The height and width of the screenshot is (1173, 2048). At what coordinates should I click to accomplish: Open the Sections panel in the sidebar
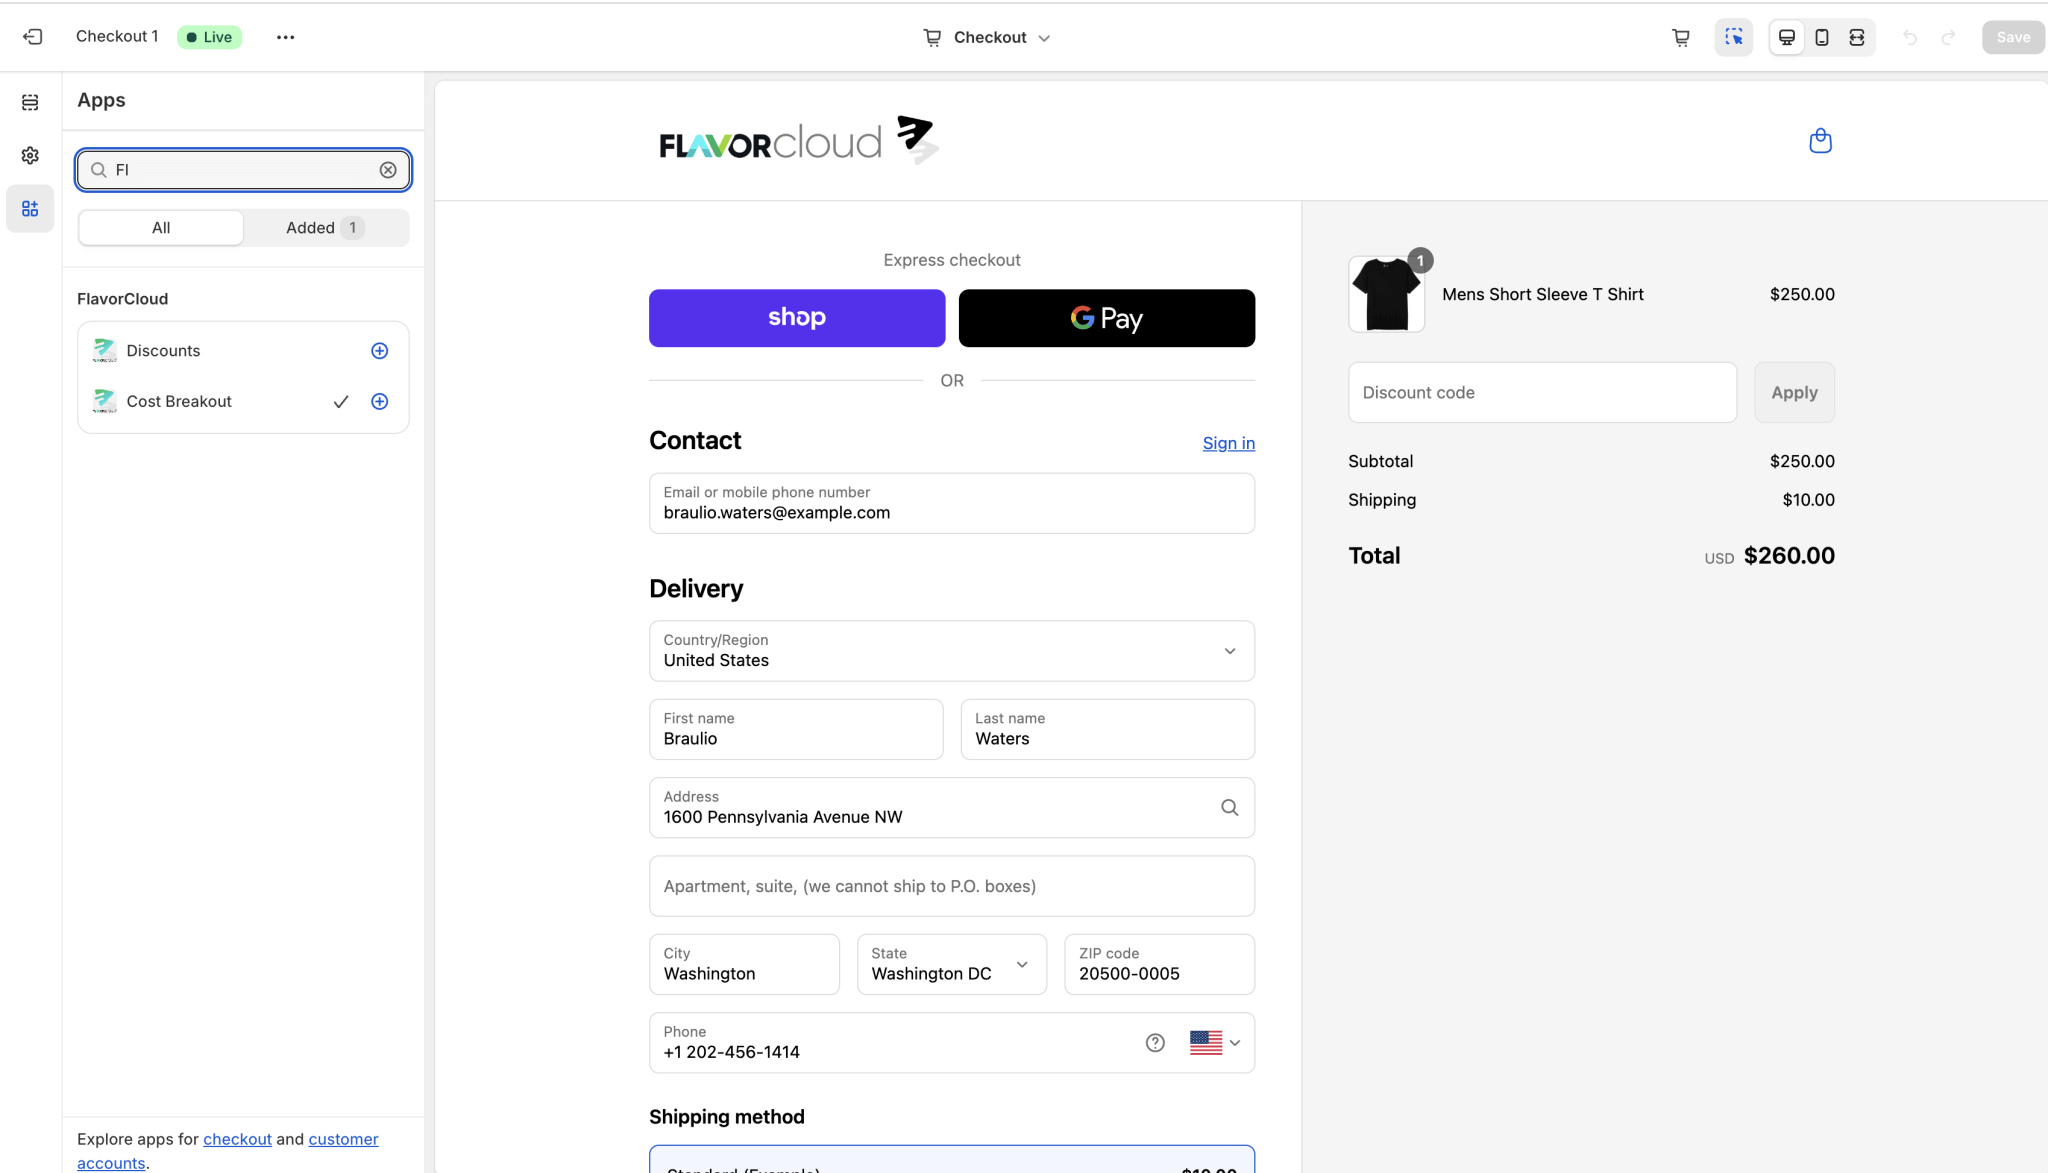30,101
